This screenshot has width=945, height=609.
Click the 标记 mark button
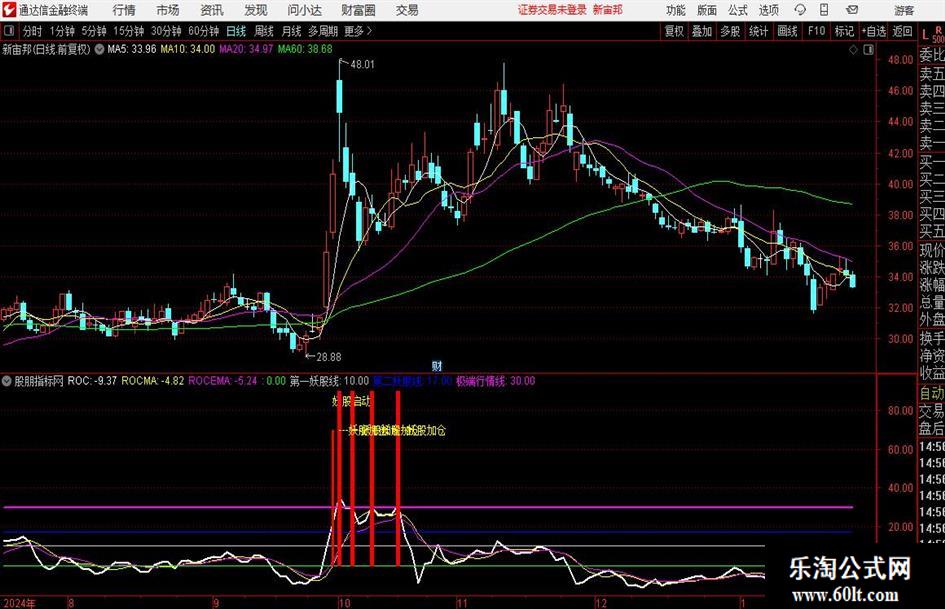click(844, 31)
